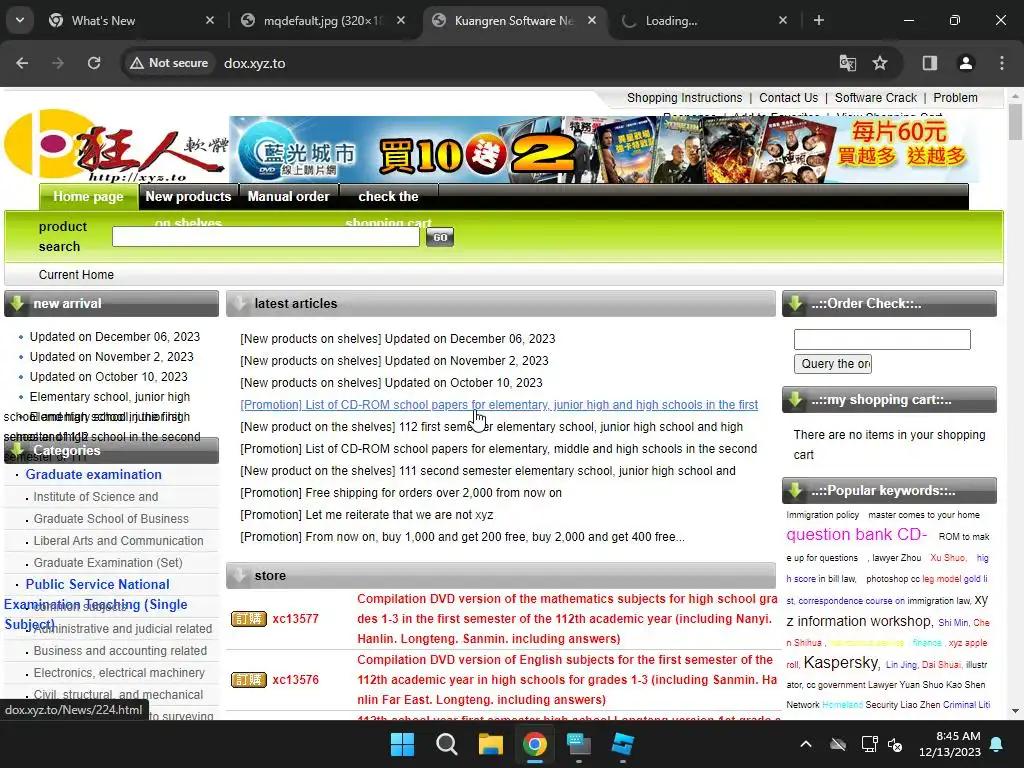Select the Home page nav tab
Screen dimensions: 1024x768
(88, 197)
